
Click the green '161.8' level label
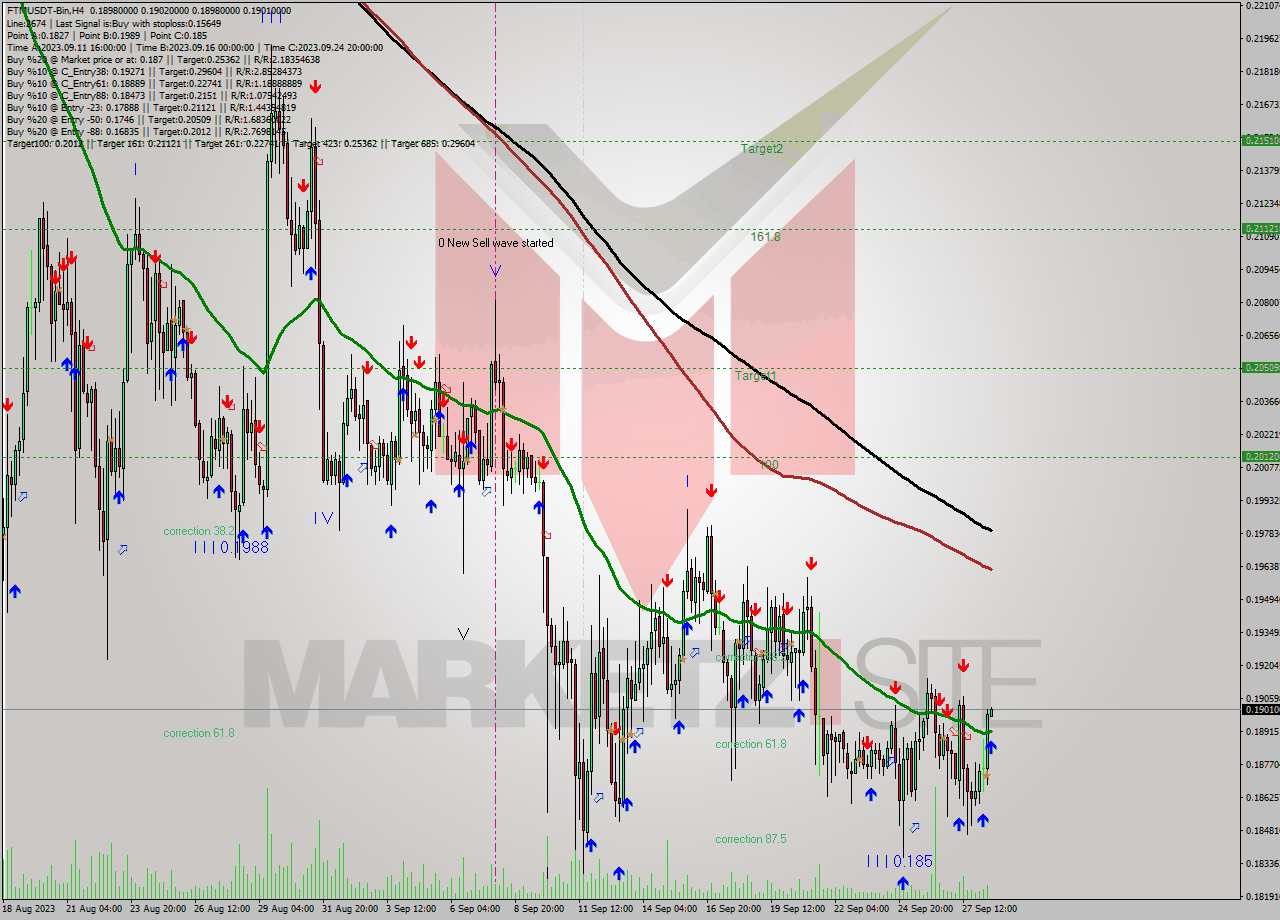point(765,237)
